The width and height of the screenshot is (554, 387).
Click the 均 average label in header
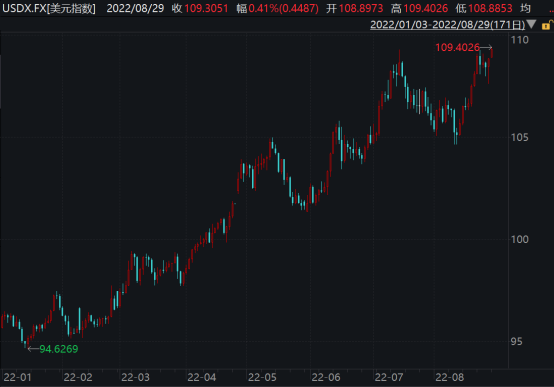point(525,8)
